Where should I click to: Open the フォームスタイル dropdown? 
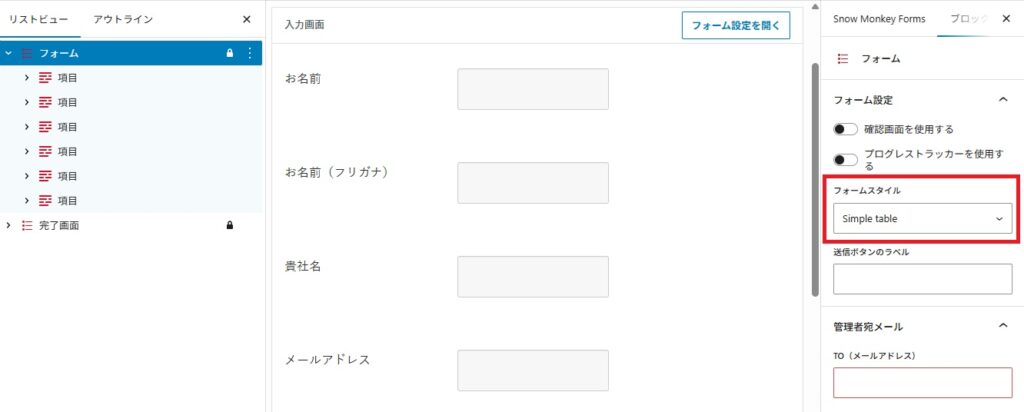pos(922,218)
